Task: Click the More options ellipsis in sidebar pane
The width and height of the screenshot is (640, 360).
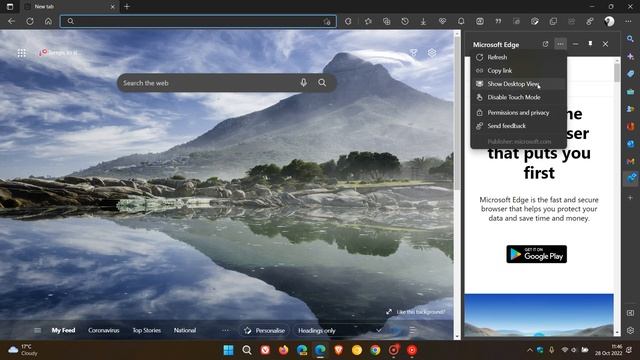Action: coord(560,44)
